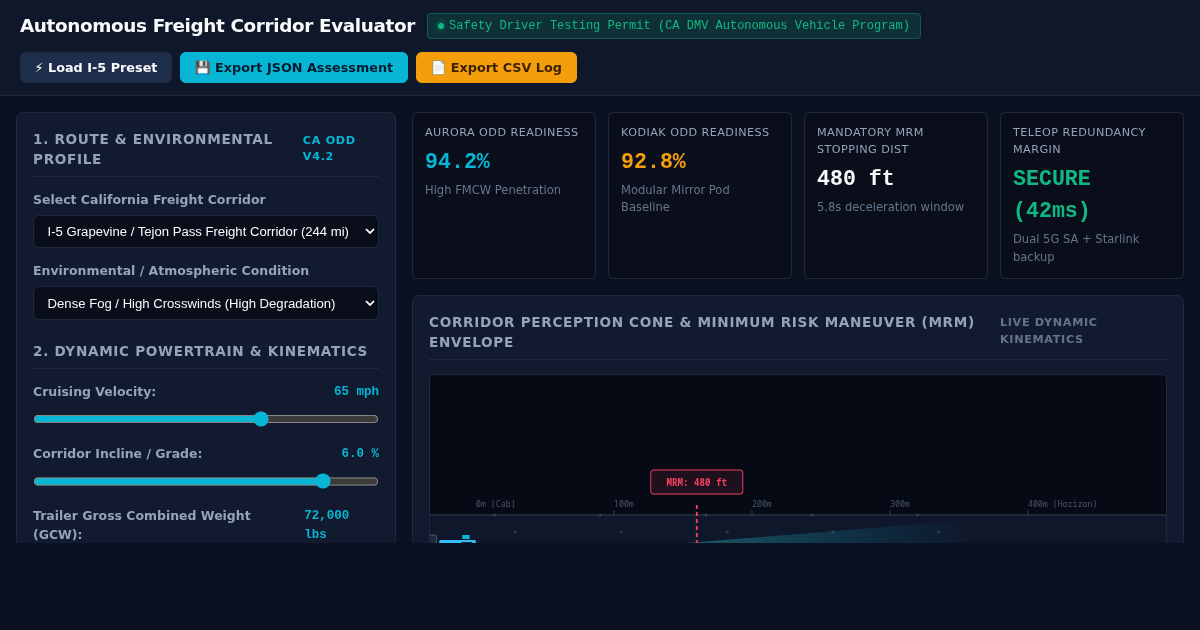Click the 400m (Horizon) axis label

(1062, 504)
